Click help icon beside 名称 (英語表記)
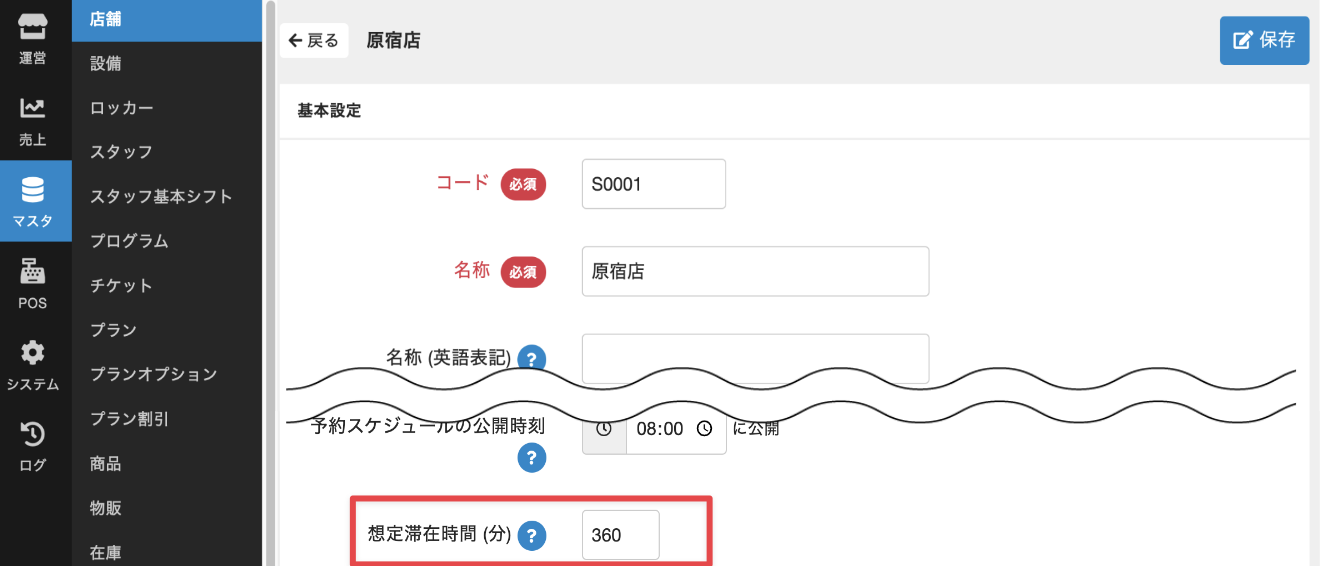Image resolution: width=1320 pixels, height=566 pixels. point(531,358)
